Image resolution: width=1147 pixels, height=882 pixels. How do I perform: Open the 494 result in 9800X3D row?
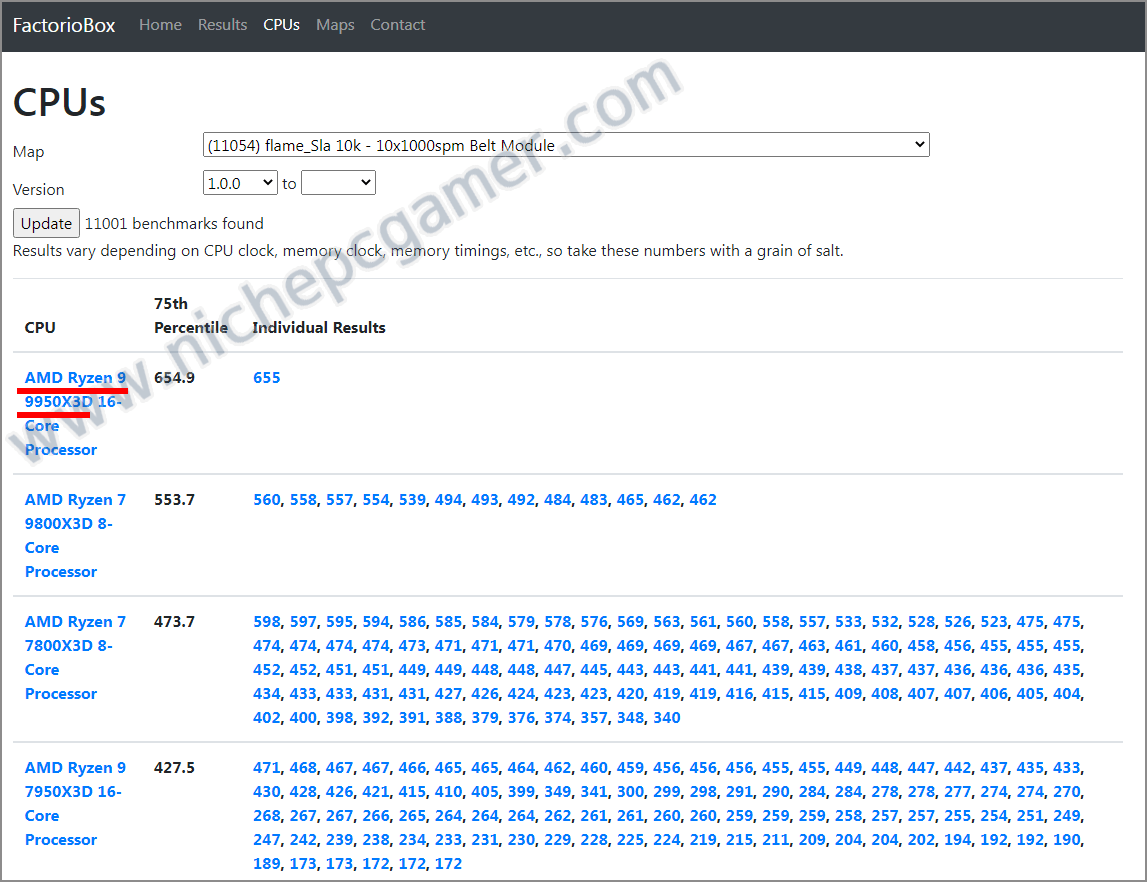[448, 500]
